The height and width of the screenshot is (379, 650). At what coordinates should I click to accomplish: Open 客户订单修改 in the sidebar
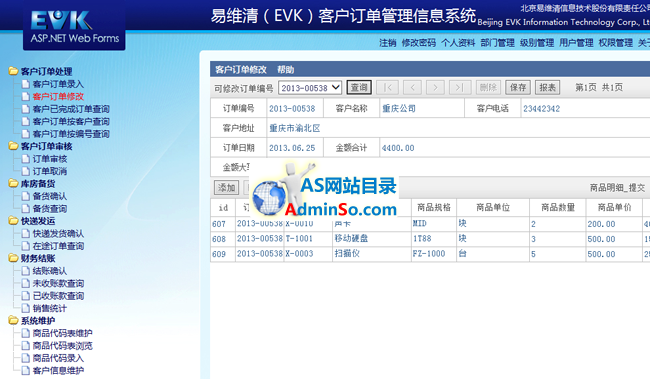(x=58, y=96)
